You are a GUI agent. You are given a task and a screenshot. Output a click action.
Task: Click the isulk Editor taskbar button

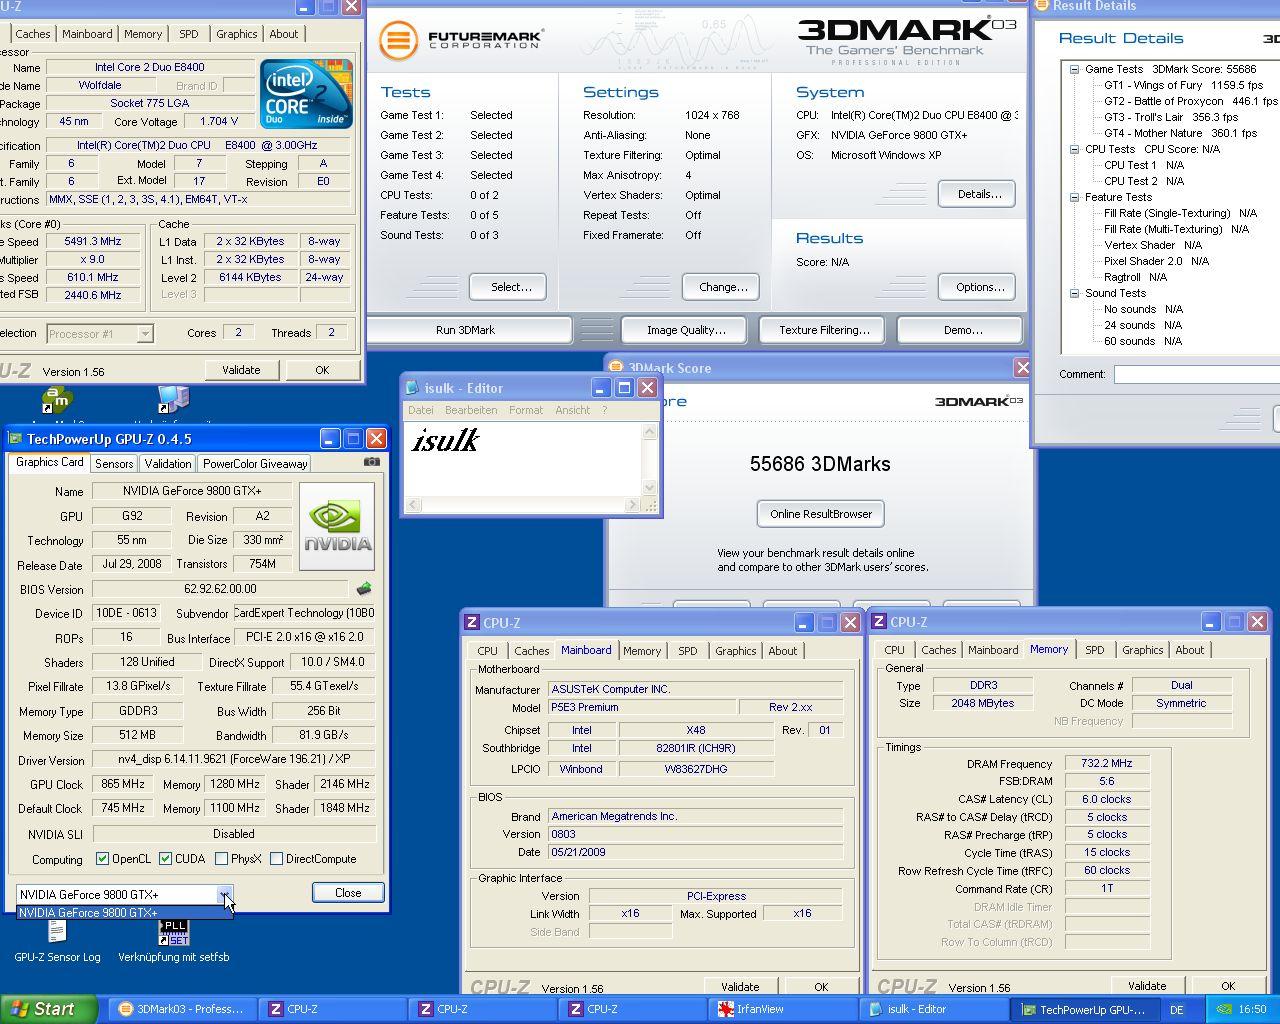click(933, 1009)
